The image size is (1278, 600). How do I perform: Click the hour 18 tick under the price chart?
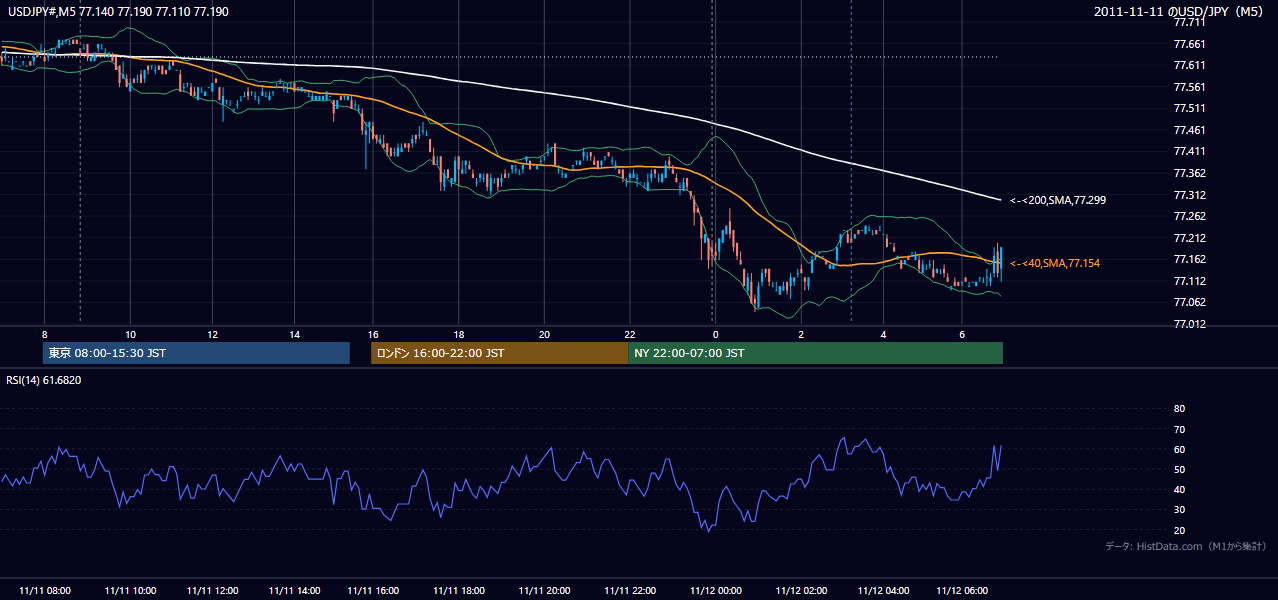pos(458,334)
